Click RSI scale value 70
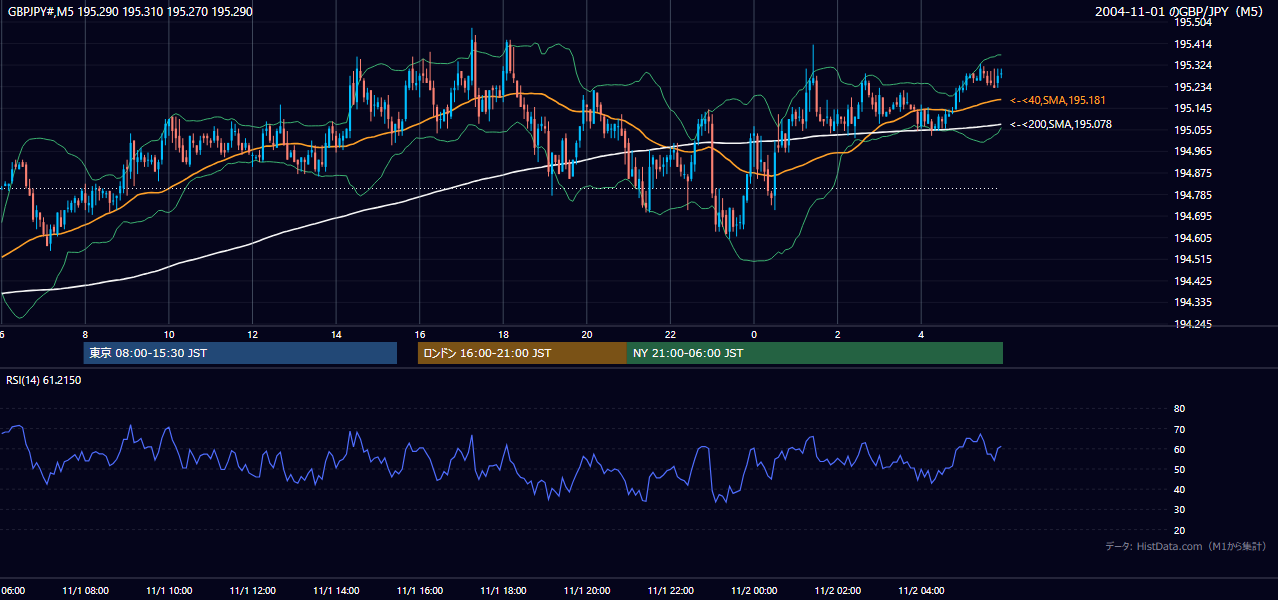The image size is (1278, 600). [x=1179, y=429]
